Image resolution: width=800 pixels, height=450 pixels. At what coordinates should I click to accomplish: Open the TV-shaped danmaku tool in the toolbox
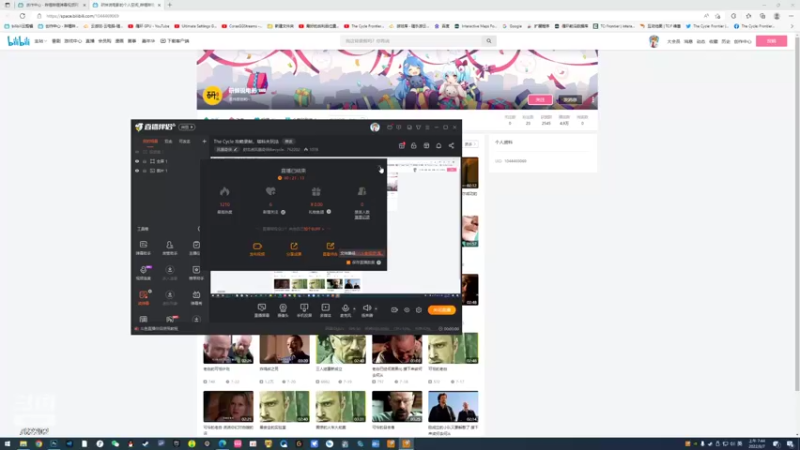pos(196,297)
